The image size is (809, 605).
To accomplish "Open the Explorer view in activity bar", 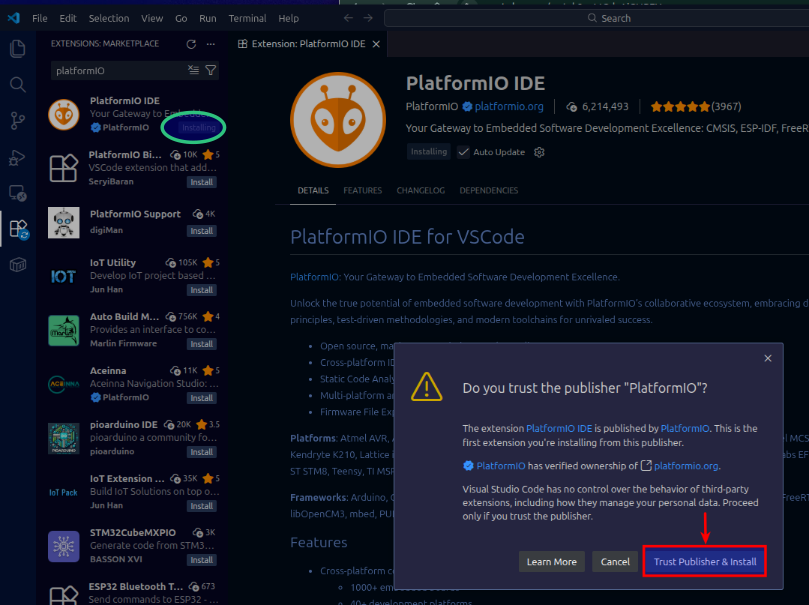I will pyautogui.click(x=17, y=49).
